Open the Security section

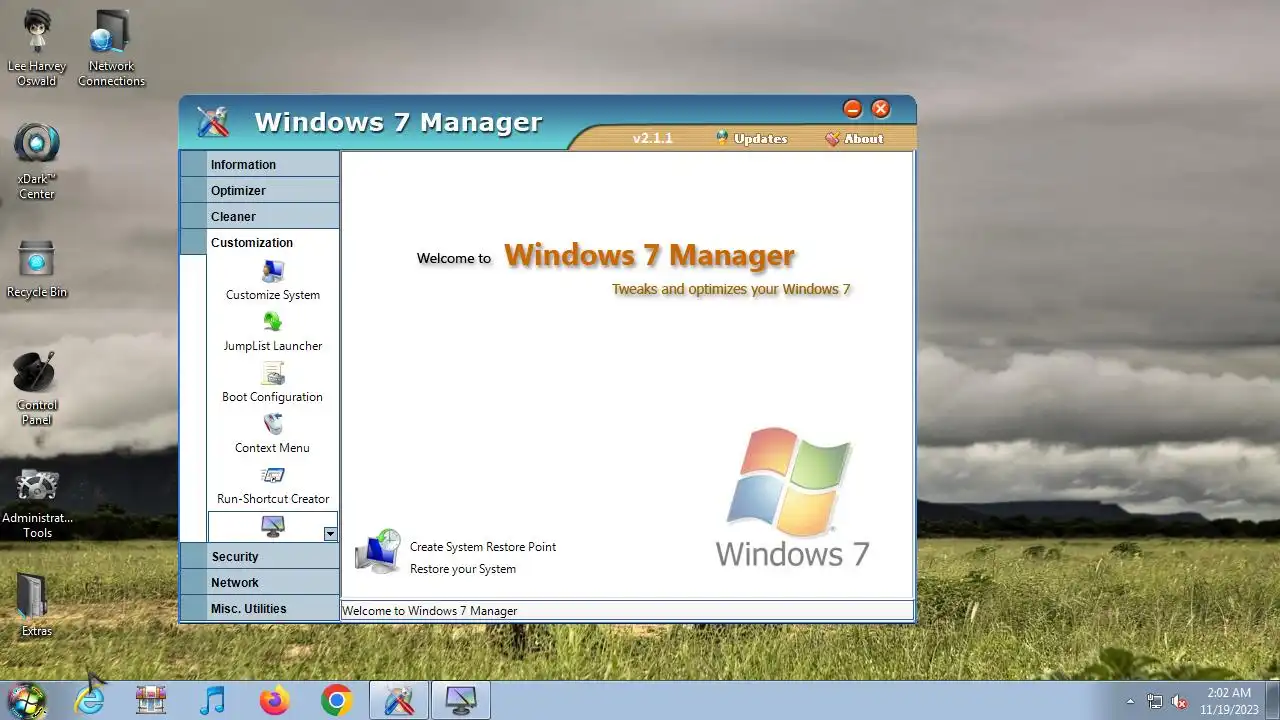click(x=260, y=556)
